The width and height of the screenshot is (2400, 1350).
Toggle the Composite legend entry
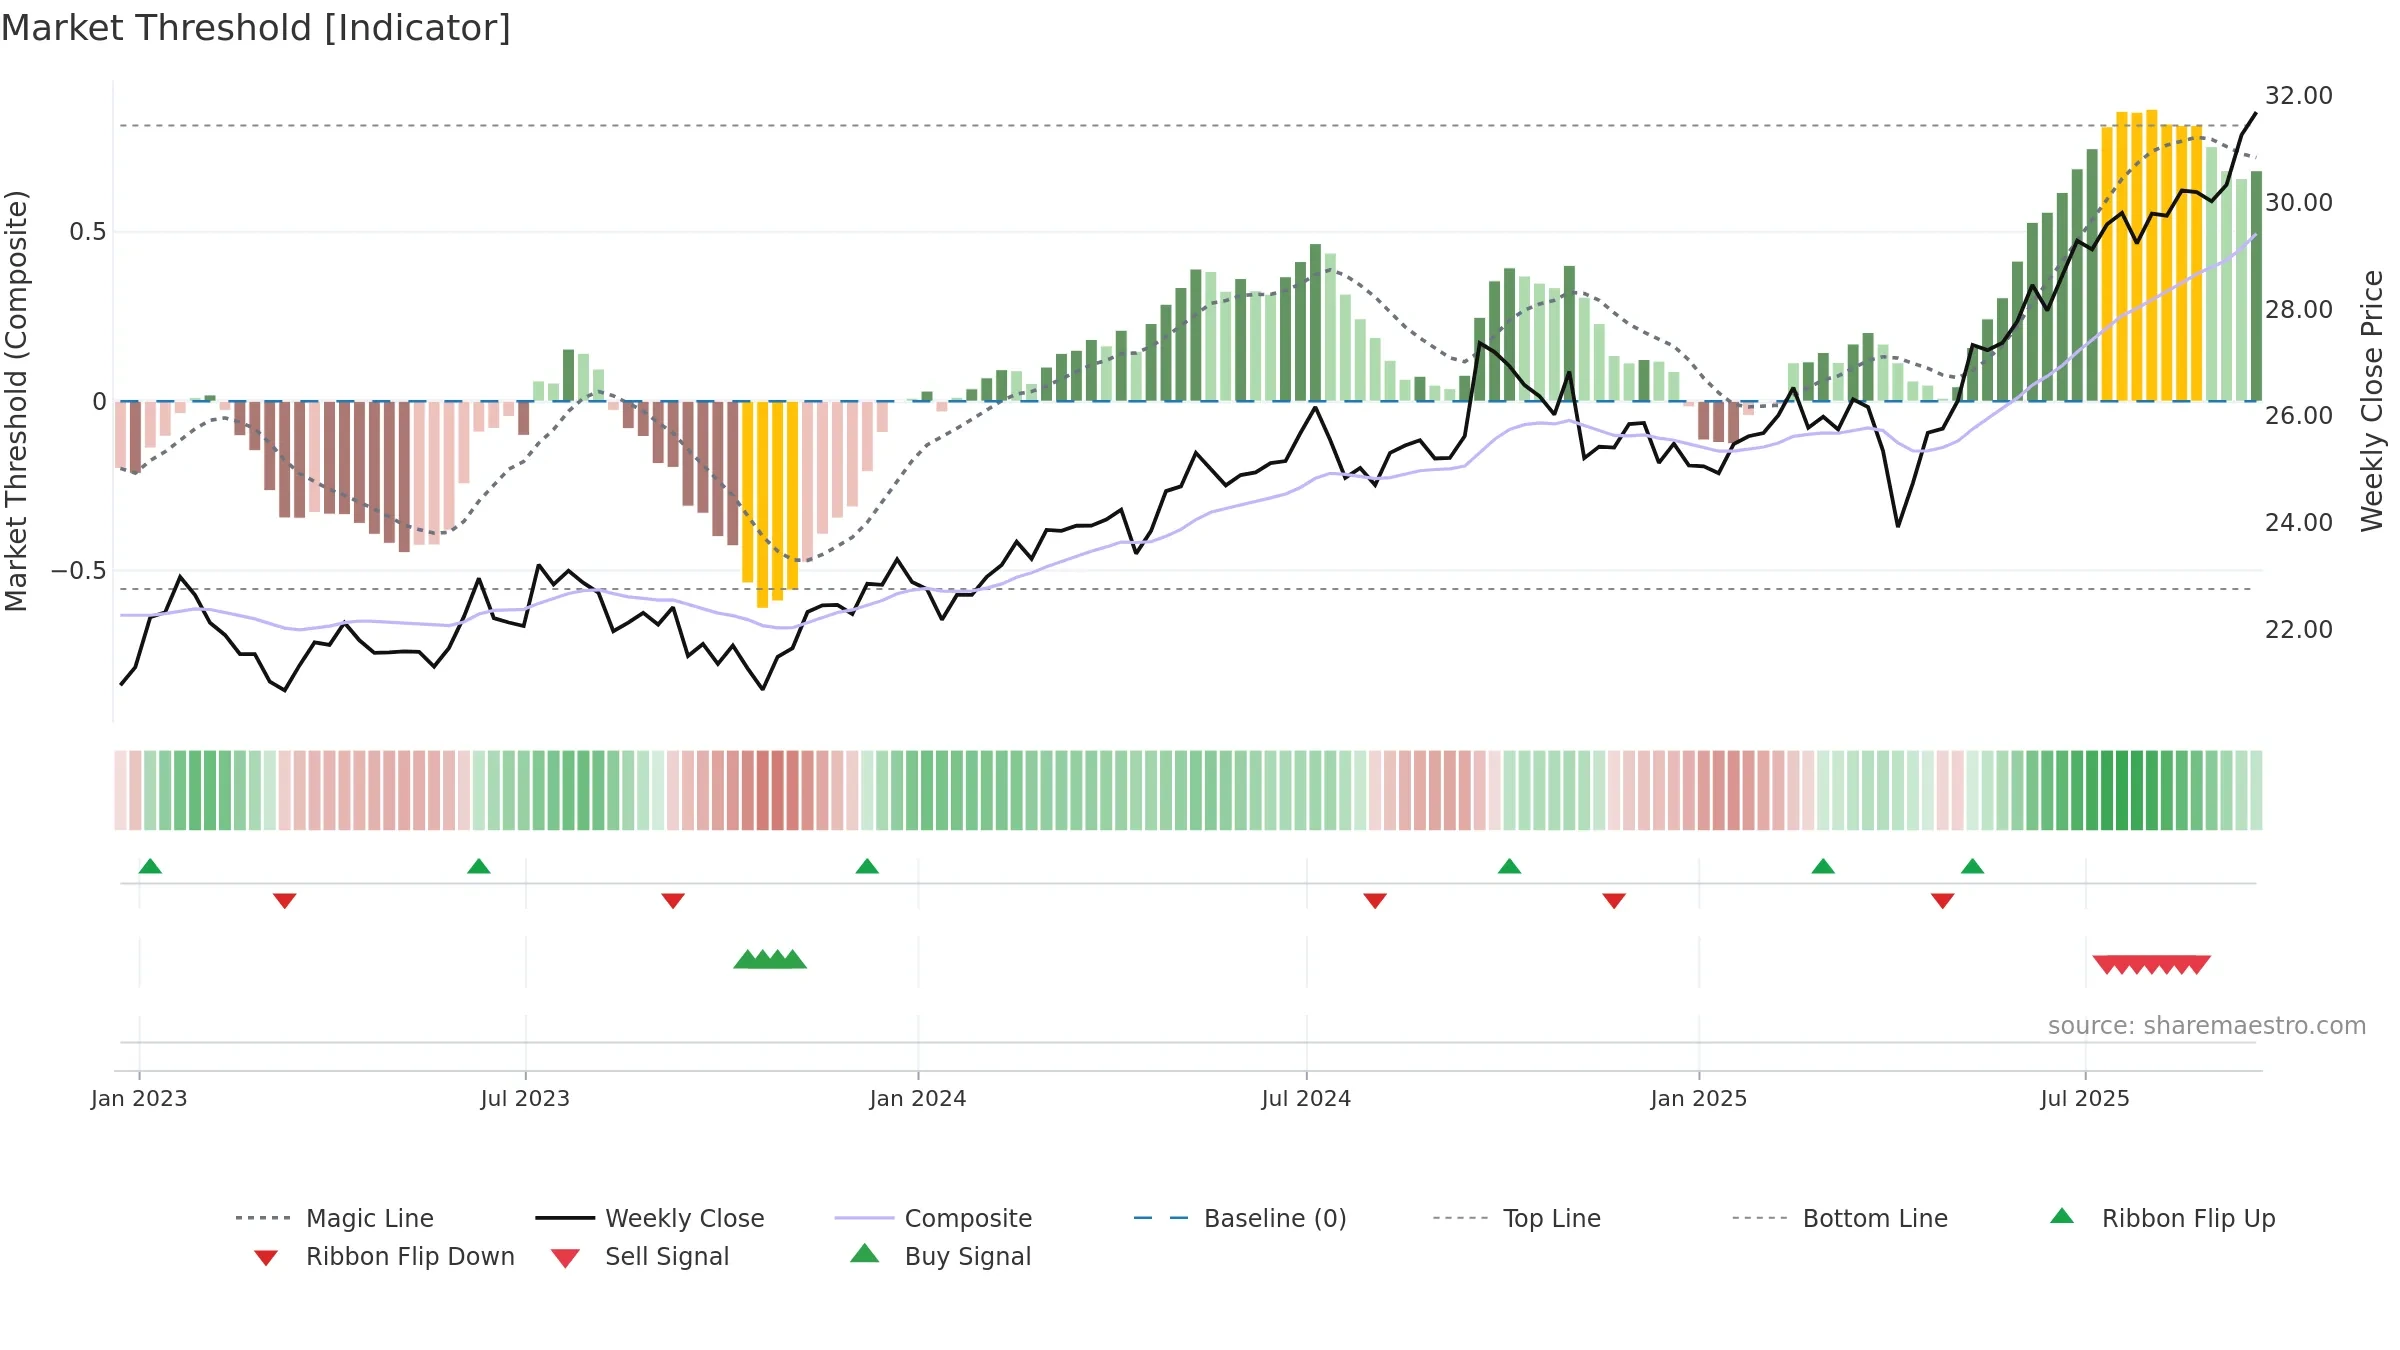933,1218
